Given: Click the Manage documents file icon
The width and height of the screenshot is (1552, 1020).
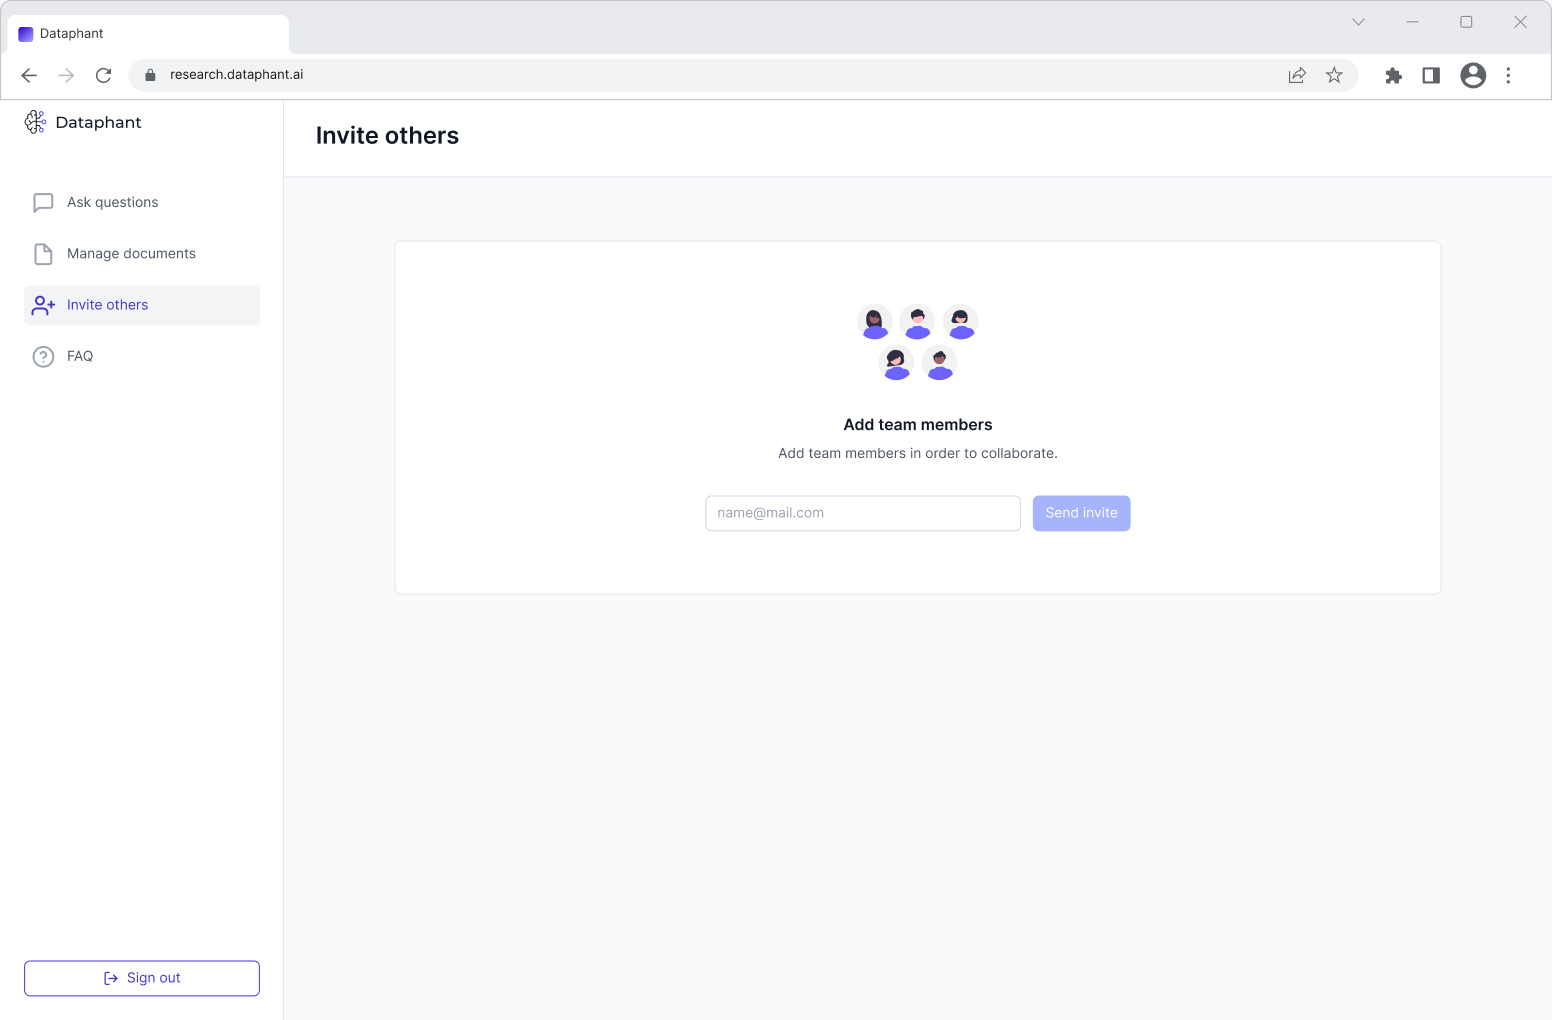Looking at the screenshot, I should tap(42, 253).
